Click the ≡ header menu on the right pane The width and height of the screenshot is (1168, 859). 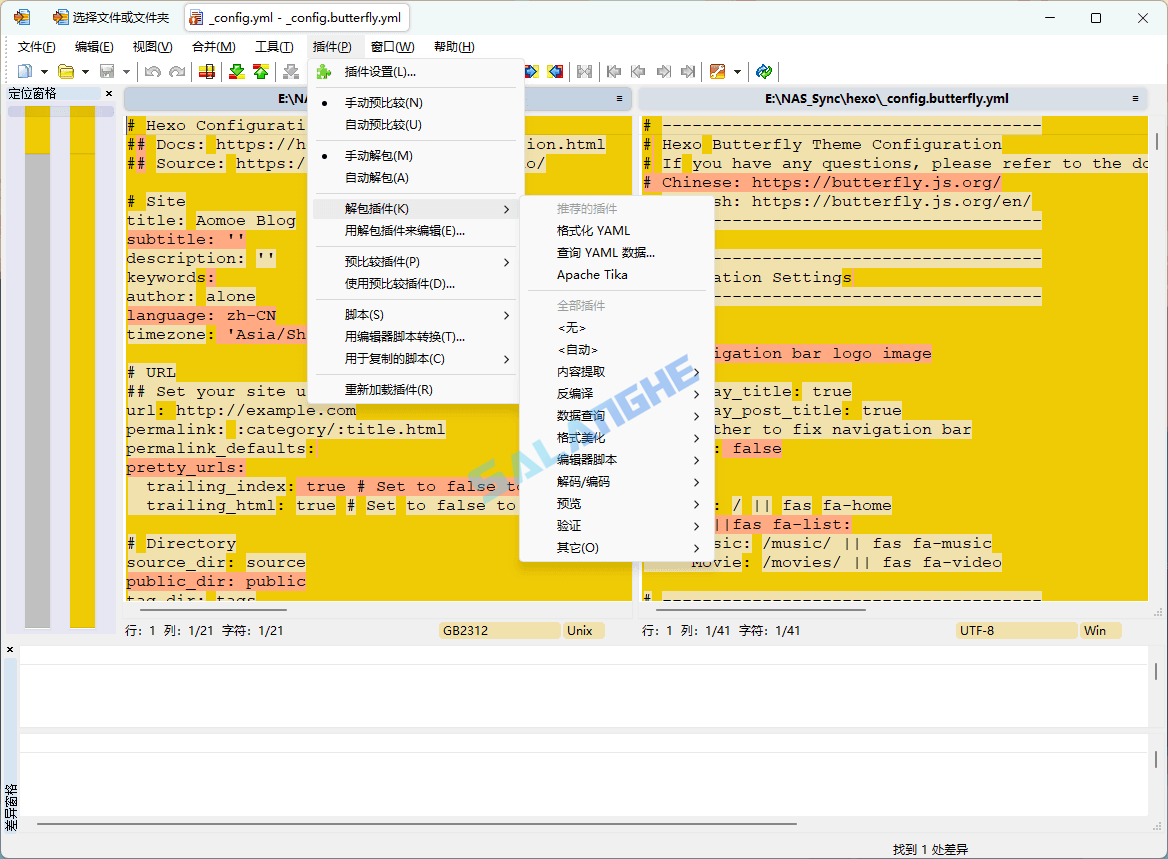click(x=1135, y=98)
